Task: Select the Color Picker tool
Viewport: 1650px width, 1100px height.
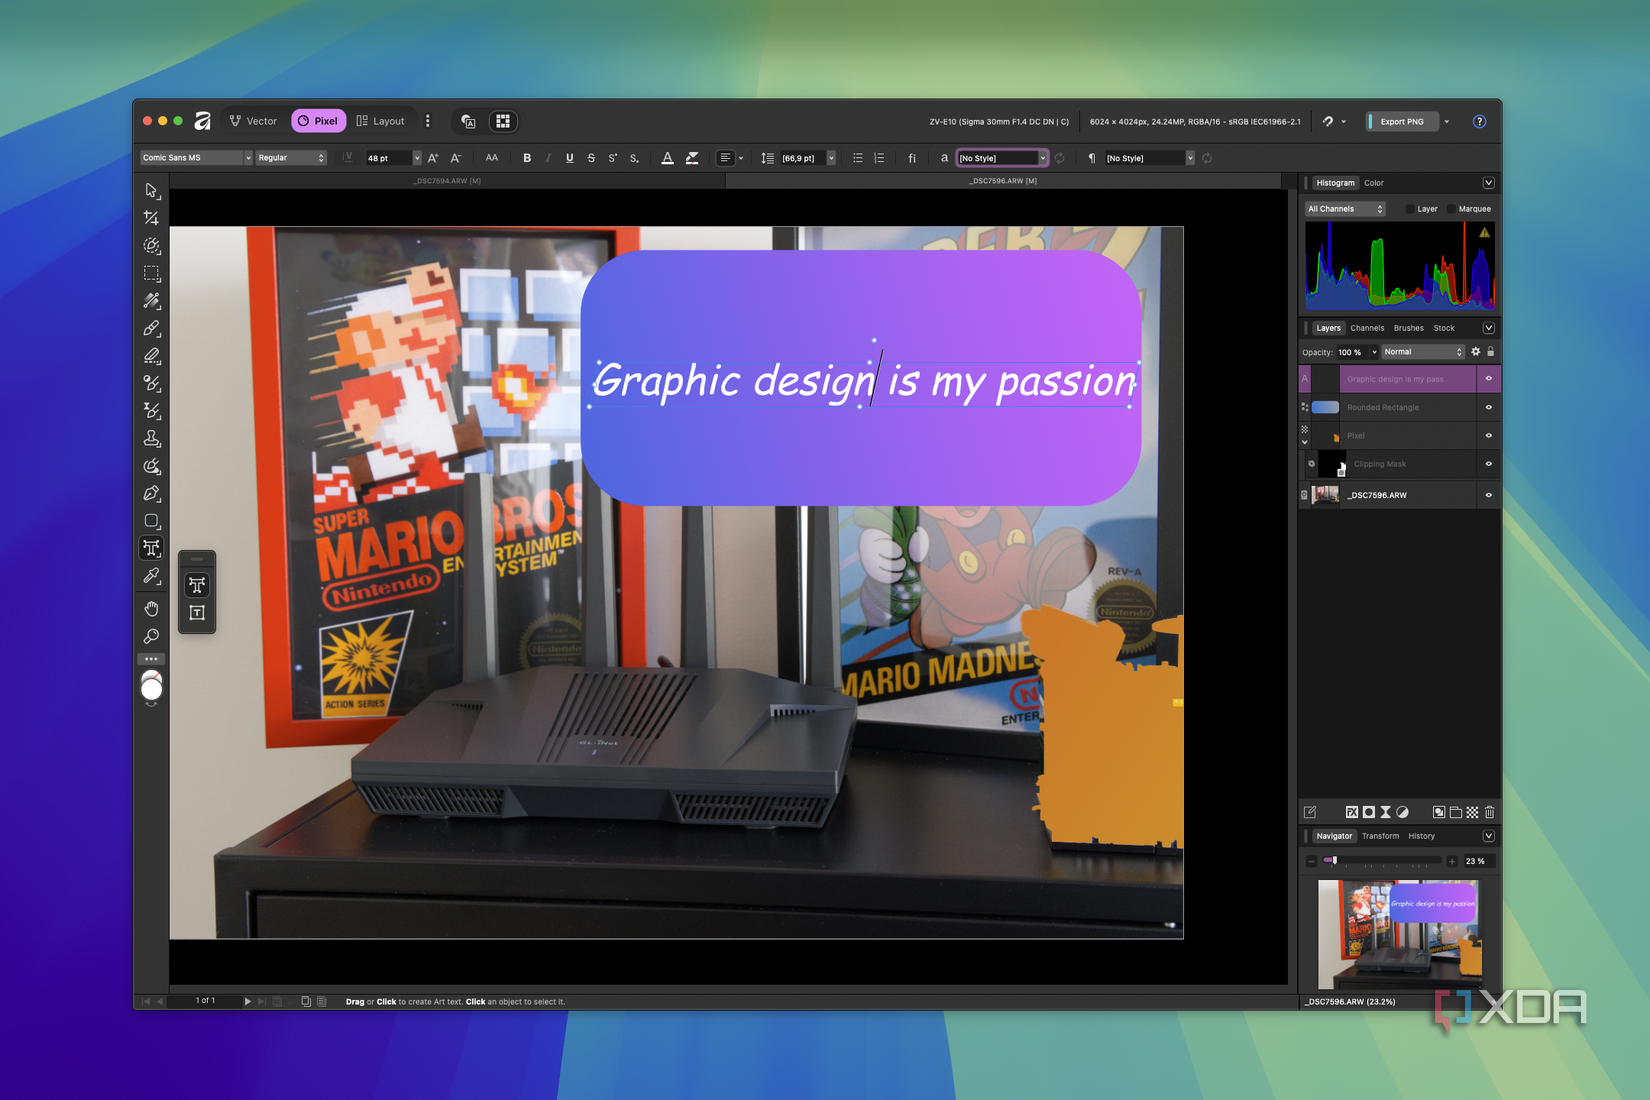Action: pyautogui.click(x=151, y=575)
